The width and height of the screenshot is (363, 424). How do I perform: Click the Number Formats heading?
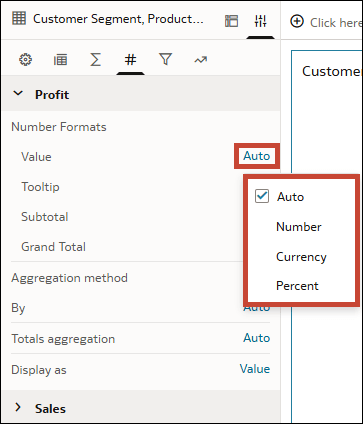tap(59, 127)
